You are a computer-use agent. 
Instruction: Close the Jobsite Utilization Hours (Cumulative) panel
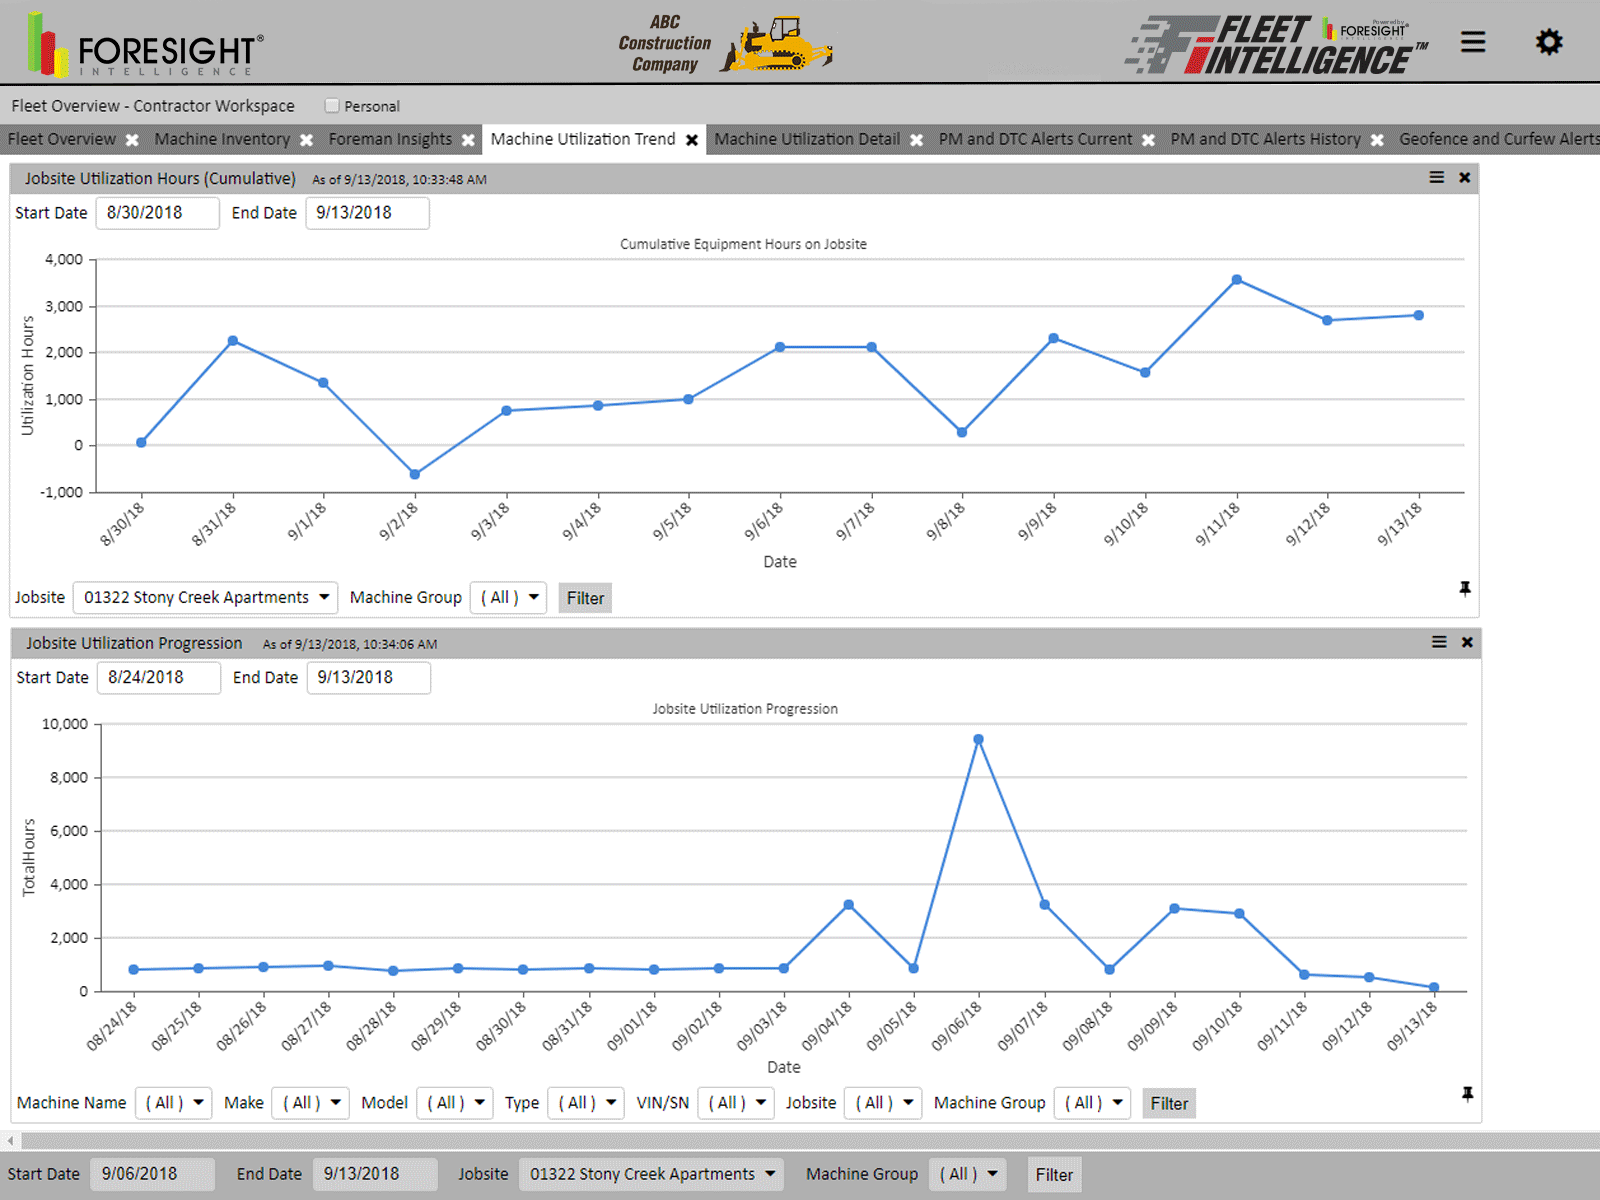[x=1465, y=177]
